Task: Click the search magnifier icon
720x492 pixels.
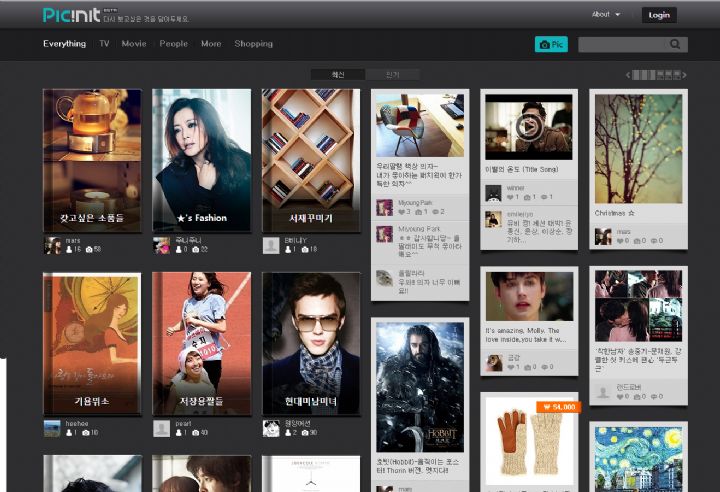Action: click(x=676, y=44)
